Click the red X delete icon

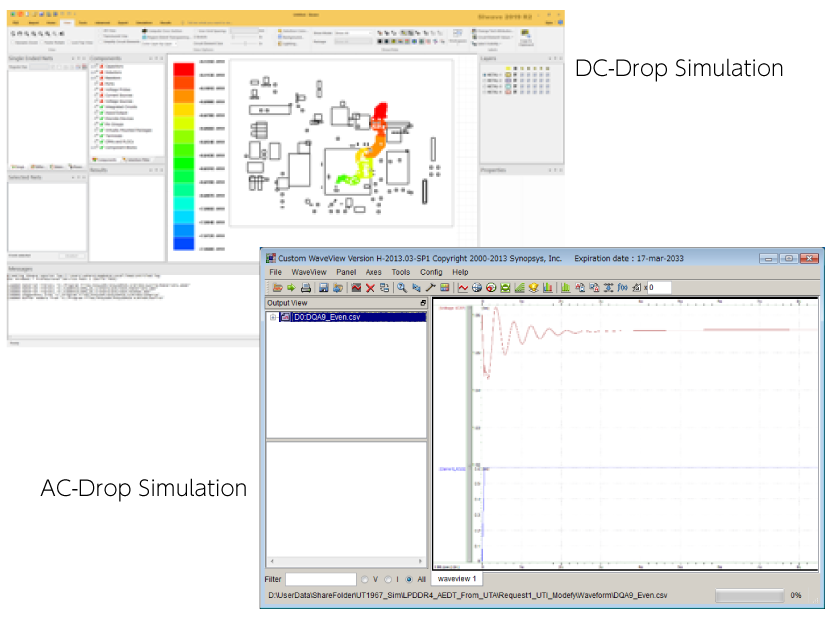click(x=370, y=288)
